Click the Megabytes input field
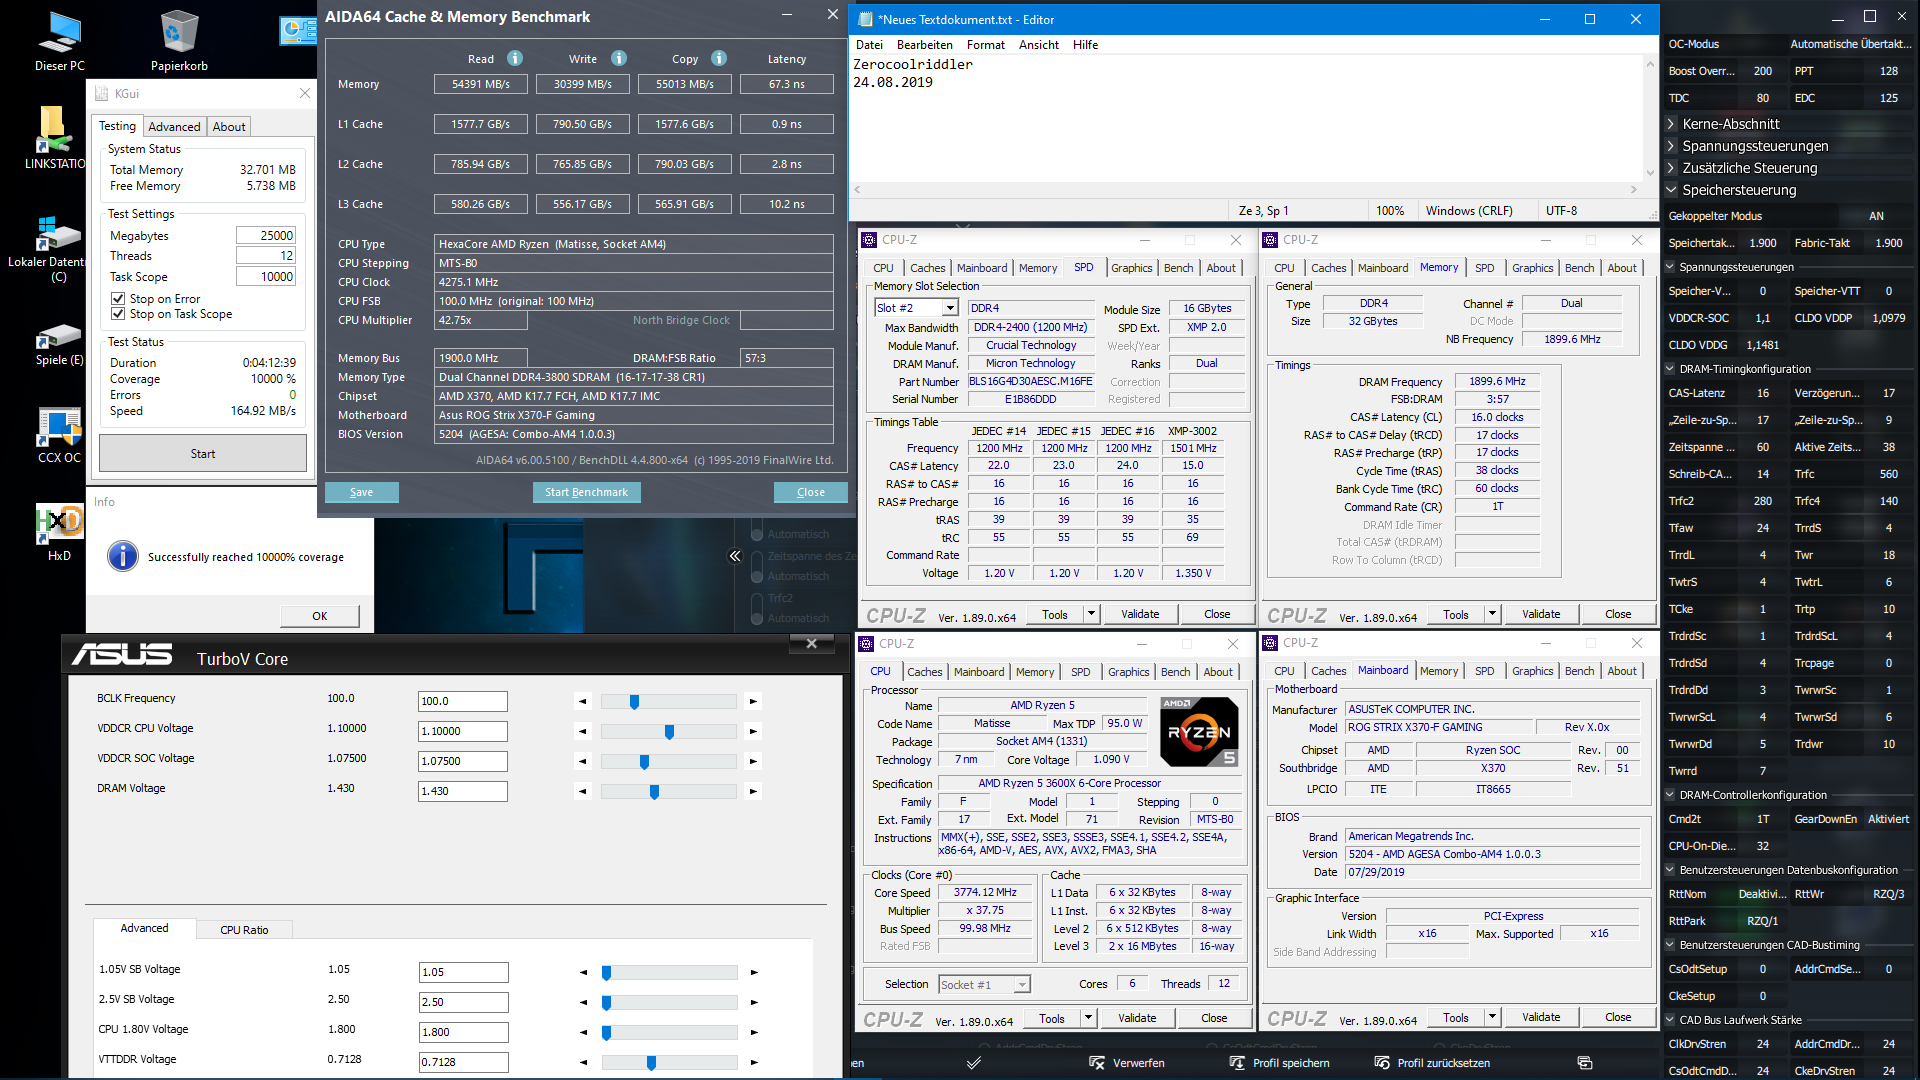This screenshot has width=1920, height=1080. [x=266, y=236]
